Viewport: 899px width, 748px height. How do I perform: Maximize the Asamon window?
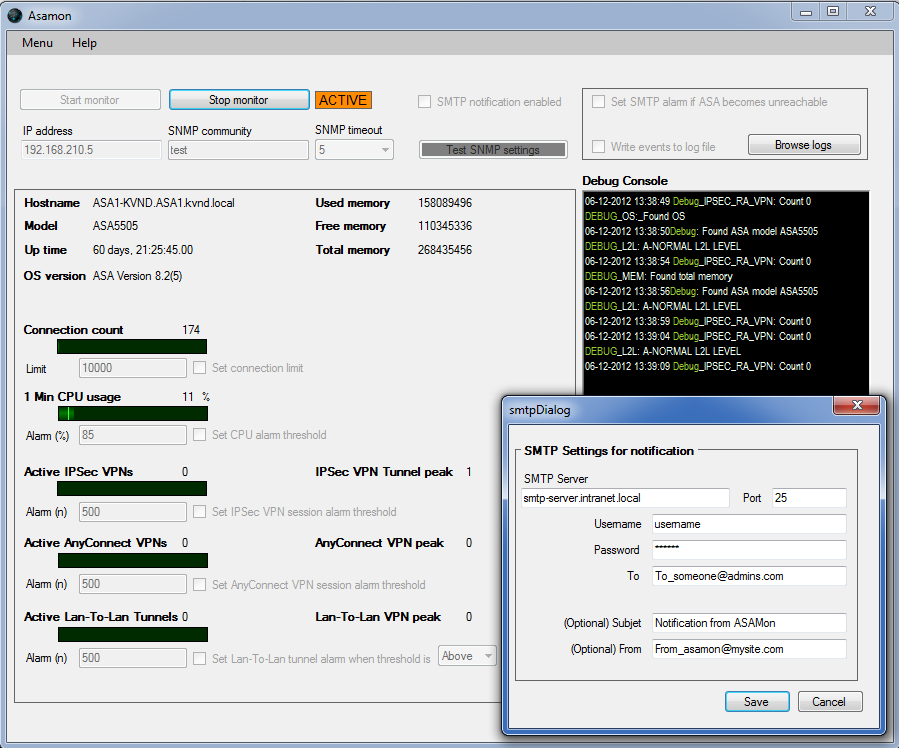click(x=832, y=11)
